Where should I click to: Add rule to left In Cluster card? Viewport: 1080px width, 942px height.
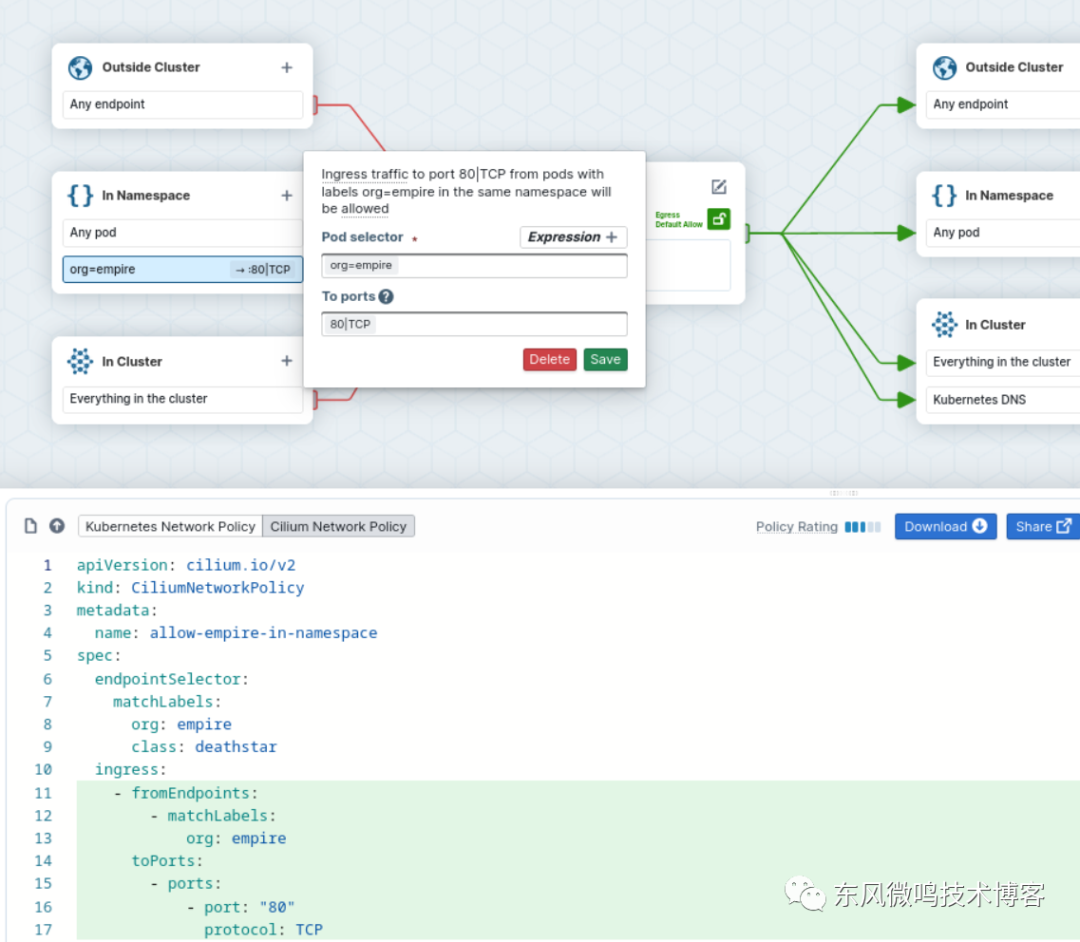pos(287,361)
